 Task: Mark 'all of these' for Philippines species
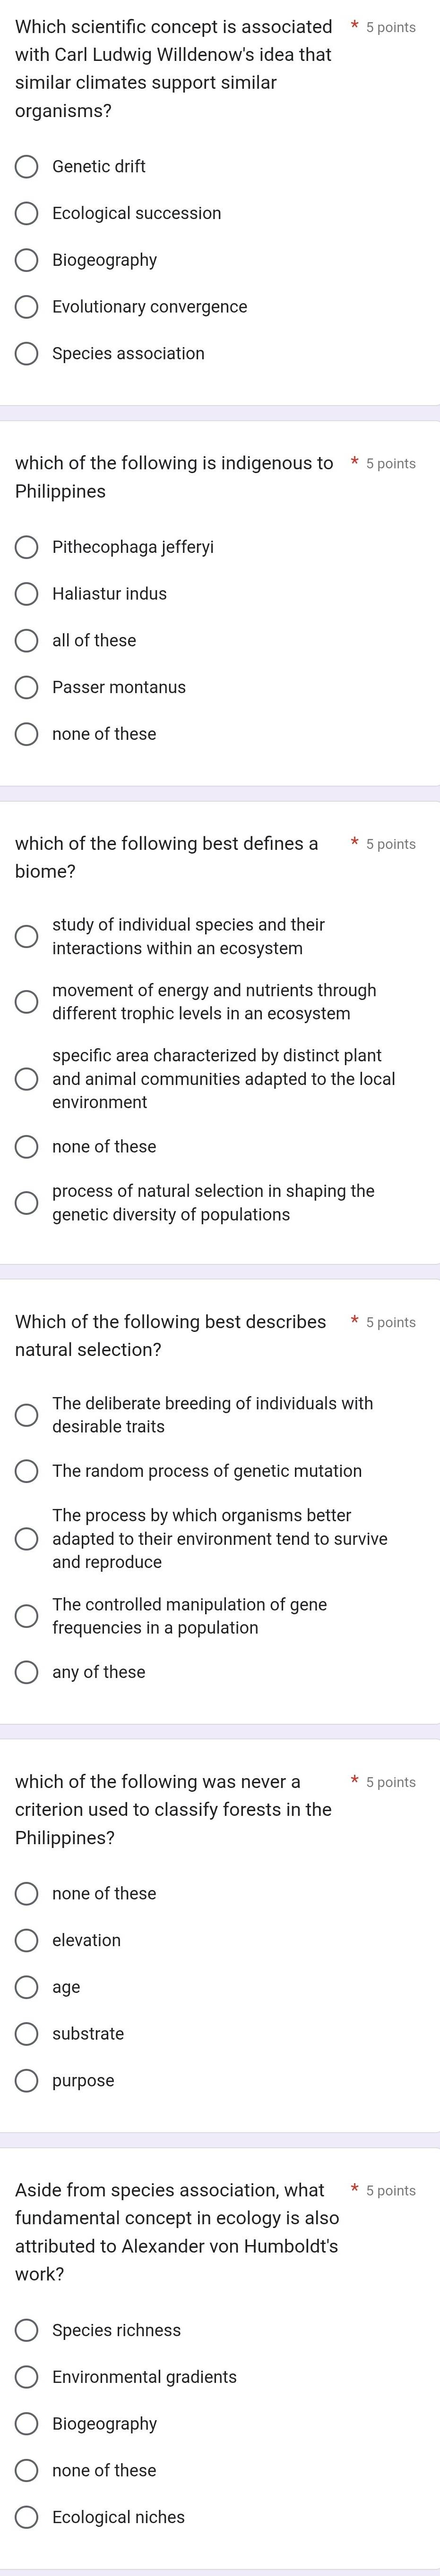27,640
